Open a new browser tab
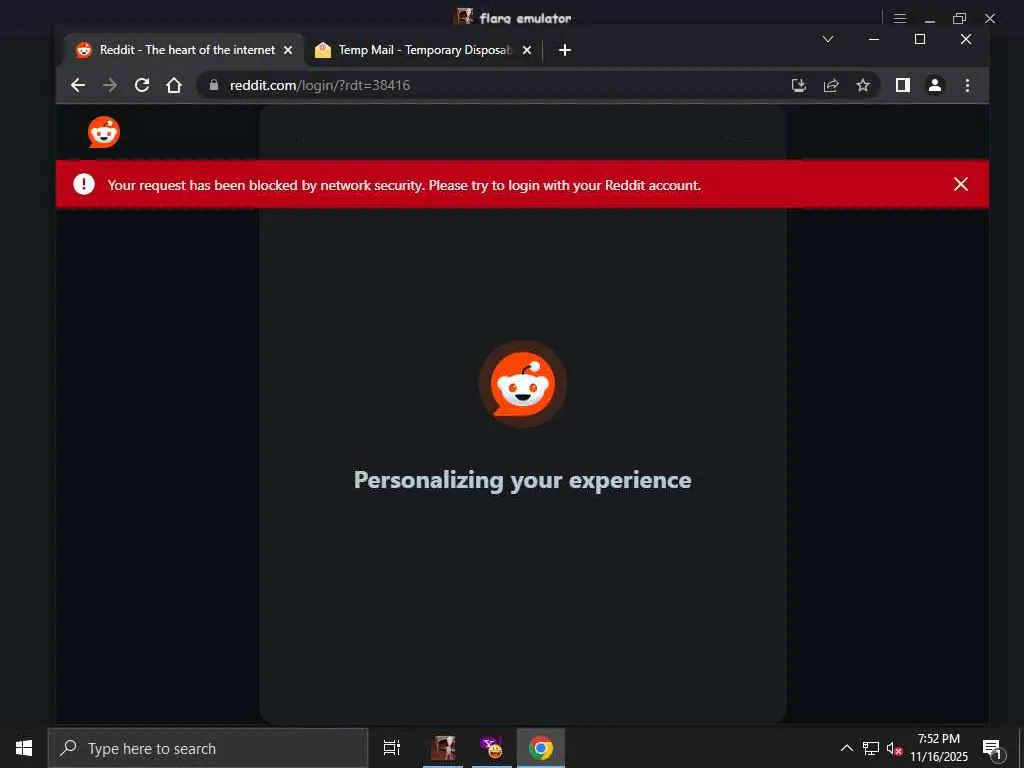This screenshot has height=768, width=1024. coord(565,50)
